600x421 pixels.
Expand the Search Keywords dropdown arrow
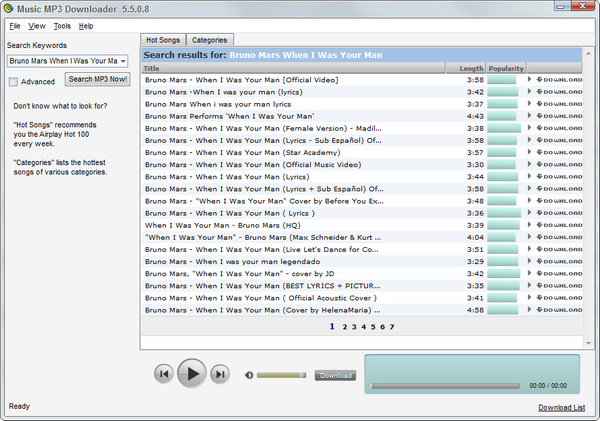(123, 61)
